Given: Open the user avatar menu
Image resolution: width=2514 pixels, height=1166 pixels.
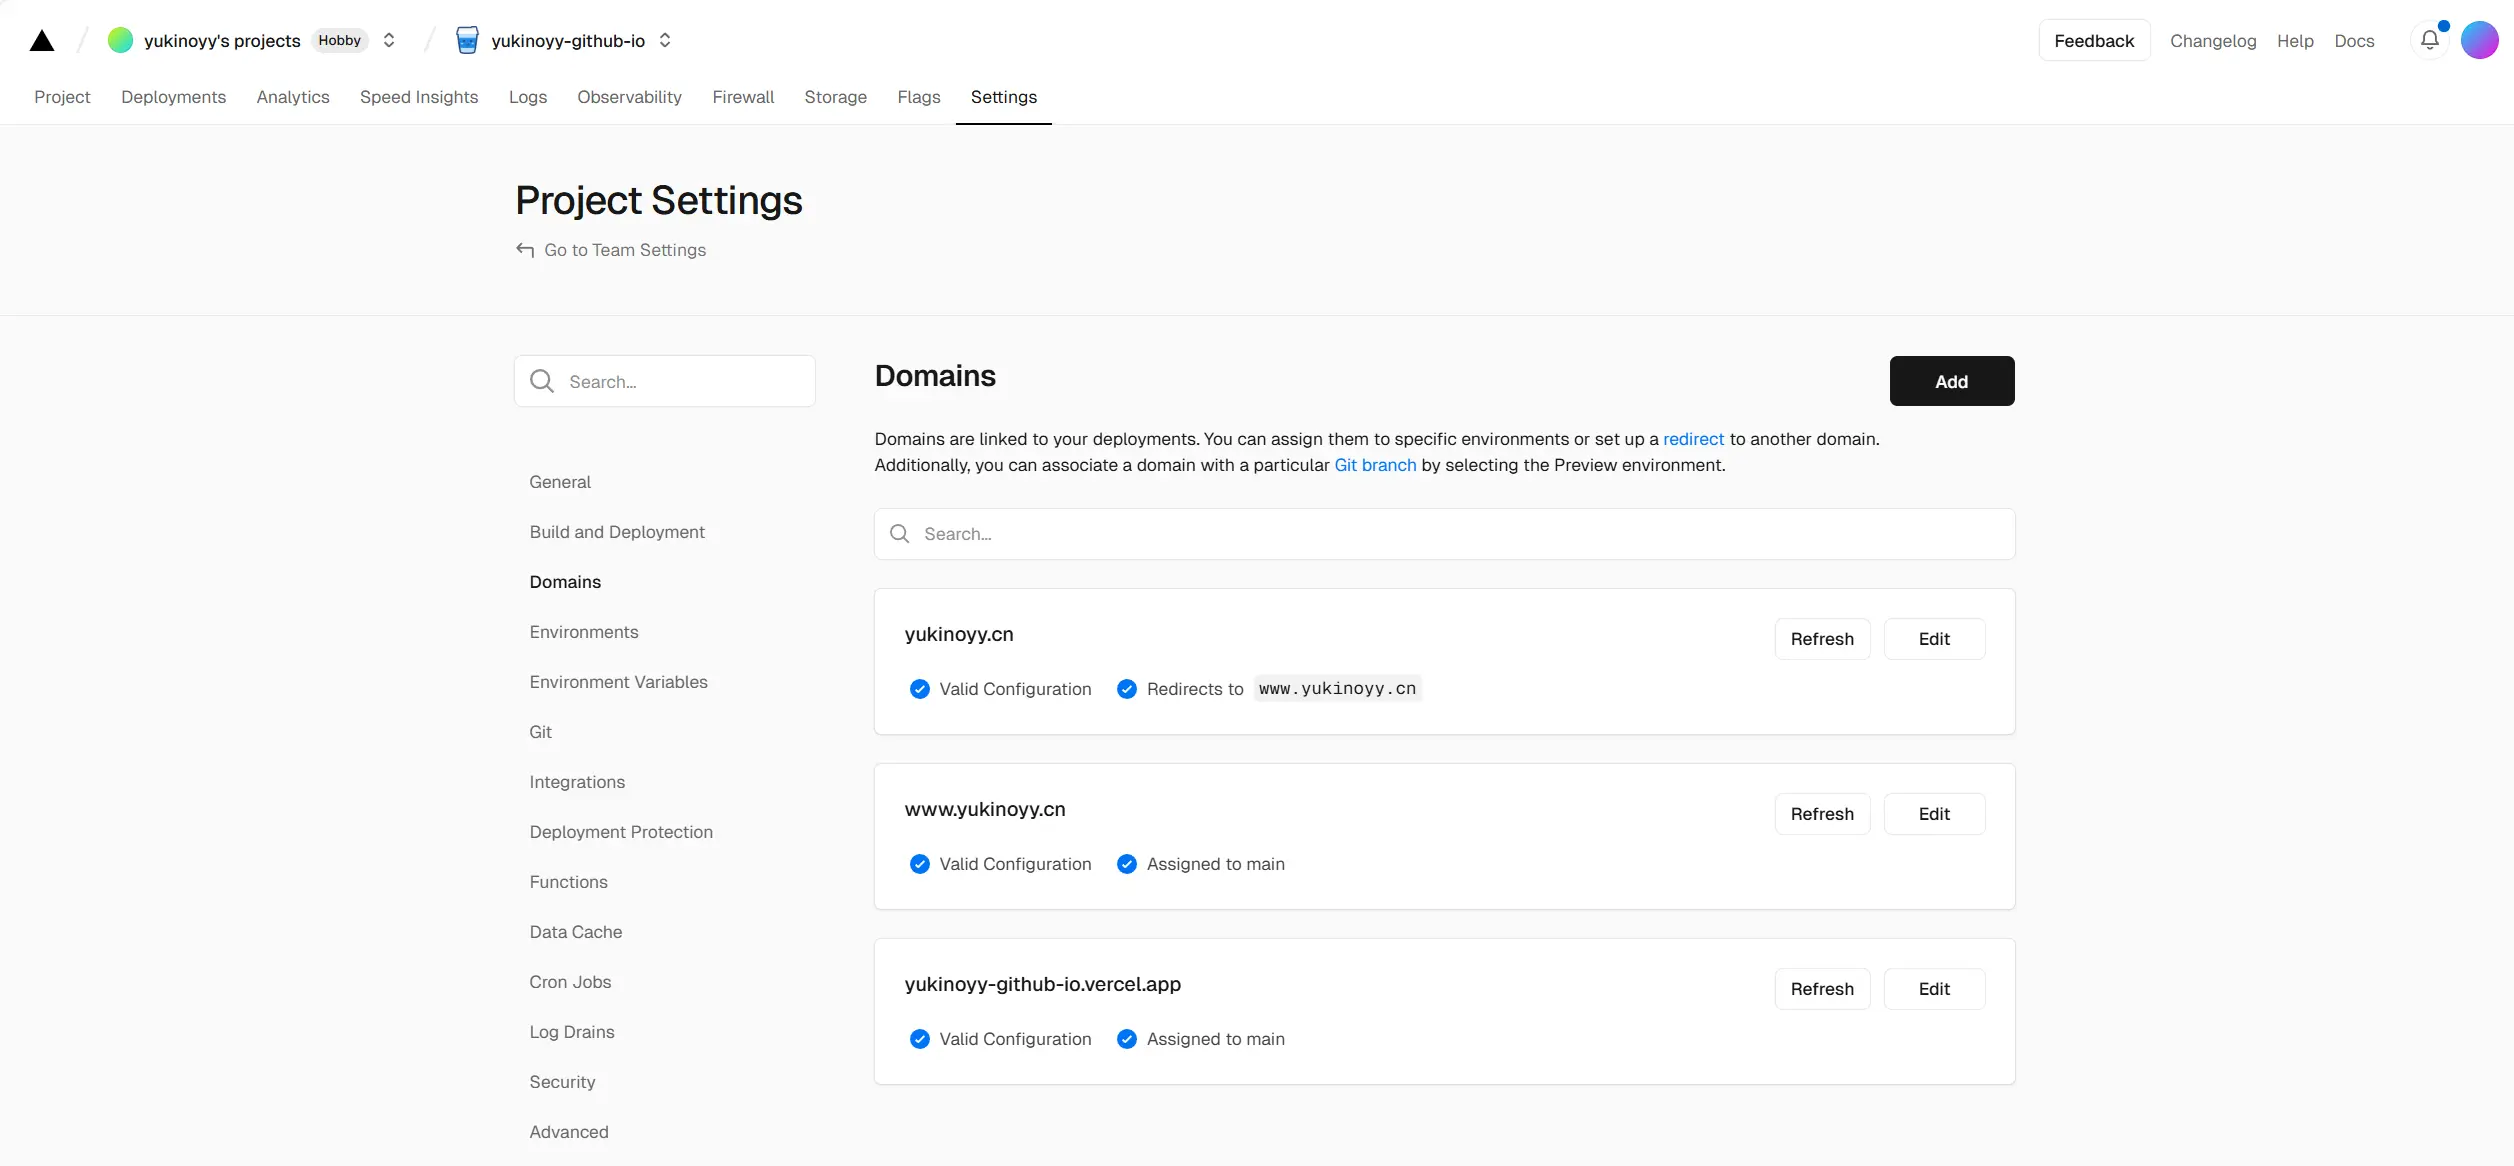Looking at the screenshot, I should [x=2480, y=40].
